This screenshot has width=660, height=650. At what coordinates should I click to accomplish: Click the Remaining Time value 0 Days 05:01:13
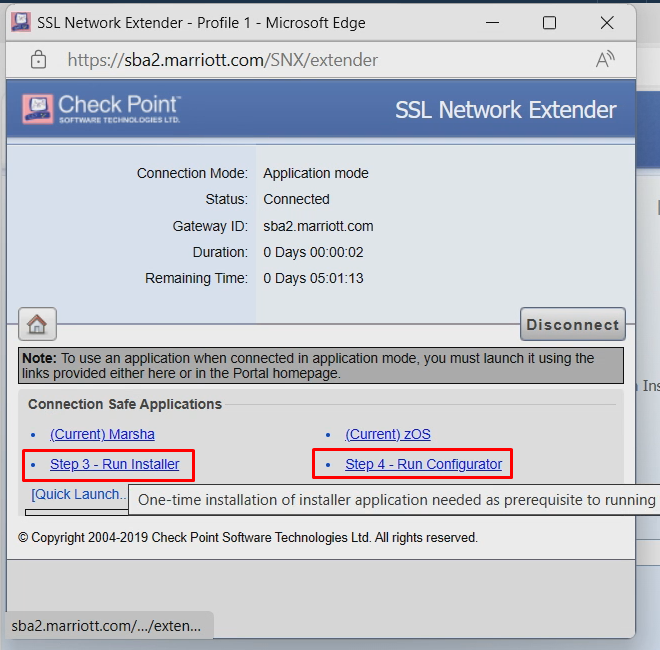pos(313,278)
